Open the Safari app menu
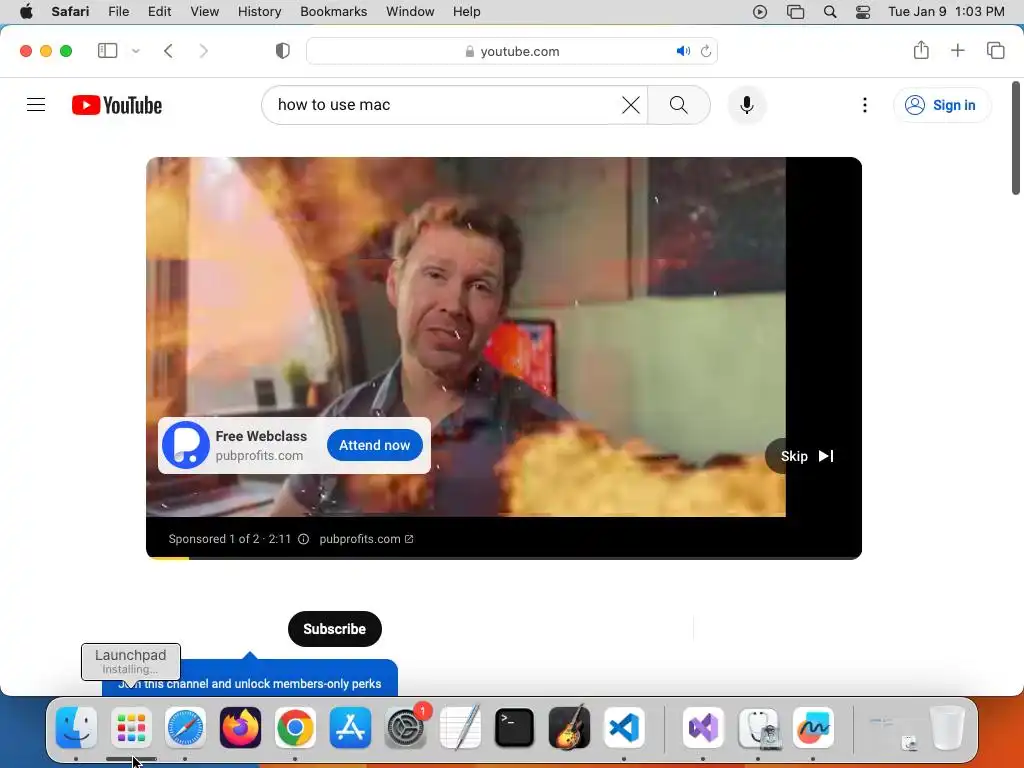Screen dimensions: 1024x768 pos(70,12)
